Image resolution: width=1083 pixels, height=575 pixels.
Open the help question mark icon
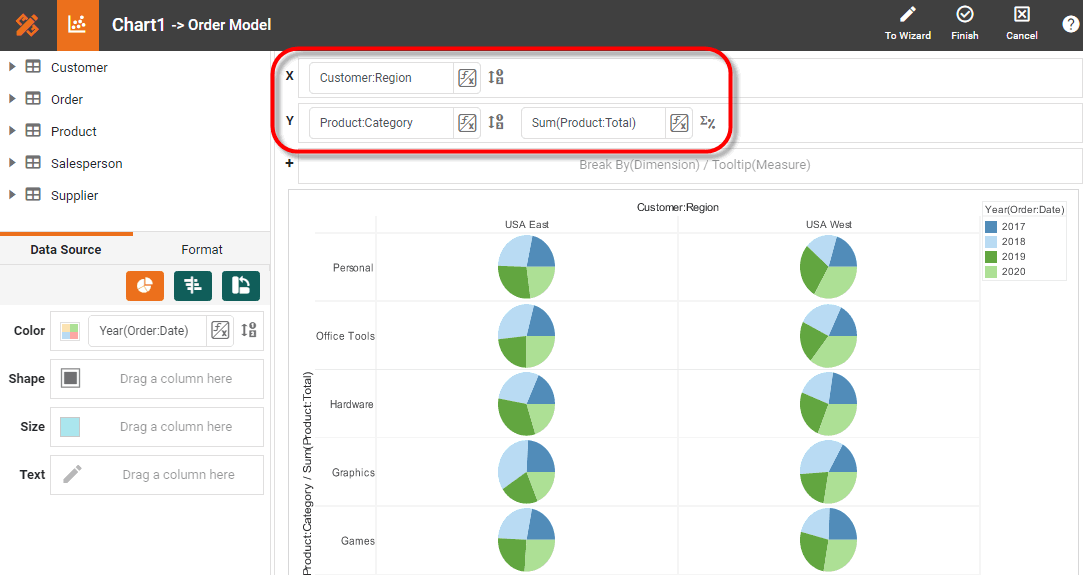coord(1070,25)
